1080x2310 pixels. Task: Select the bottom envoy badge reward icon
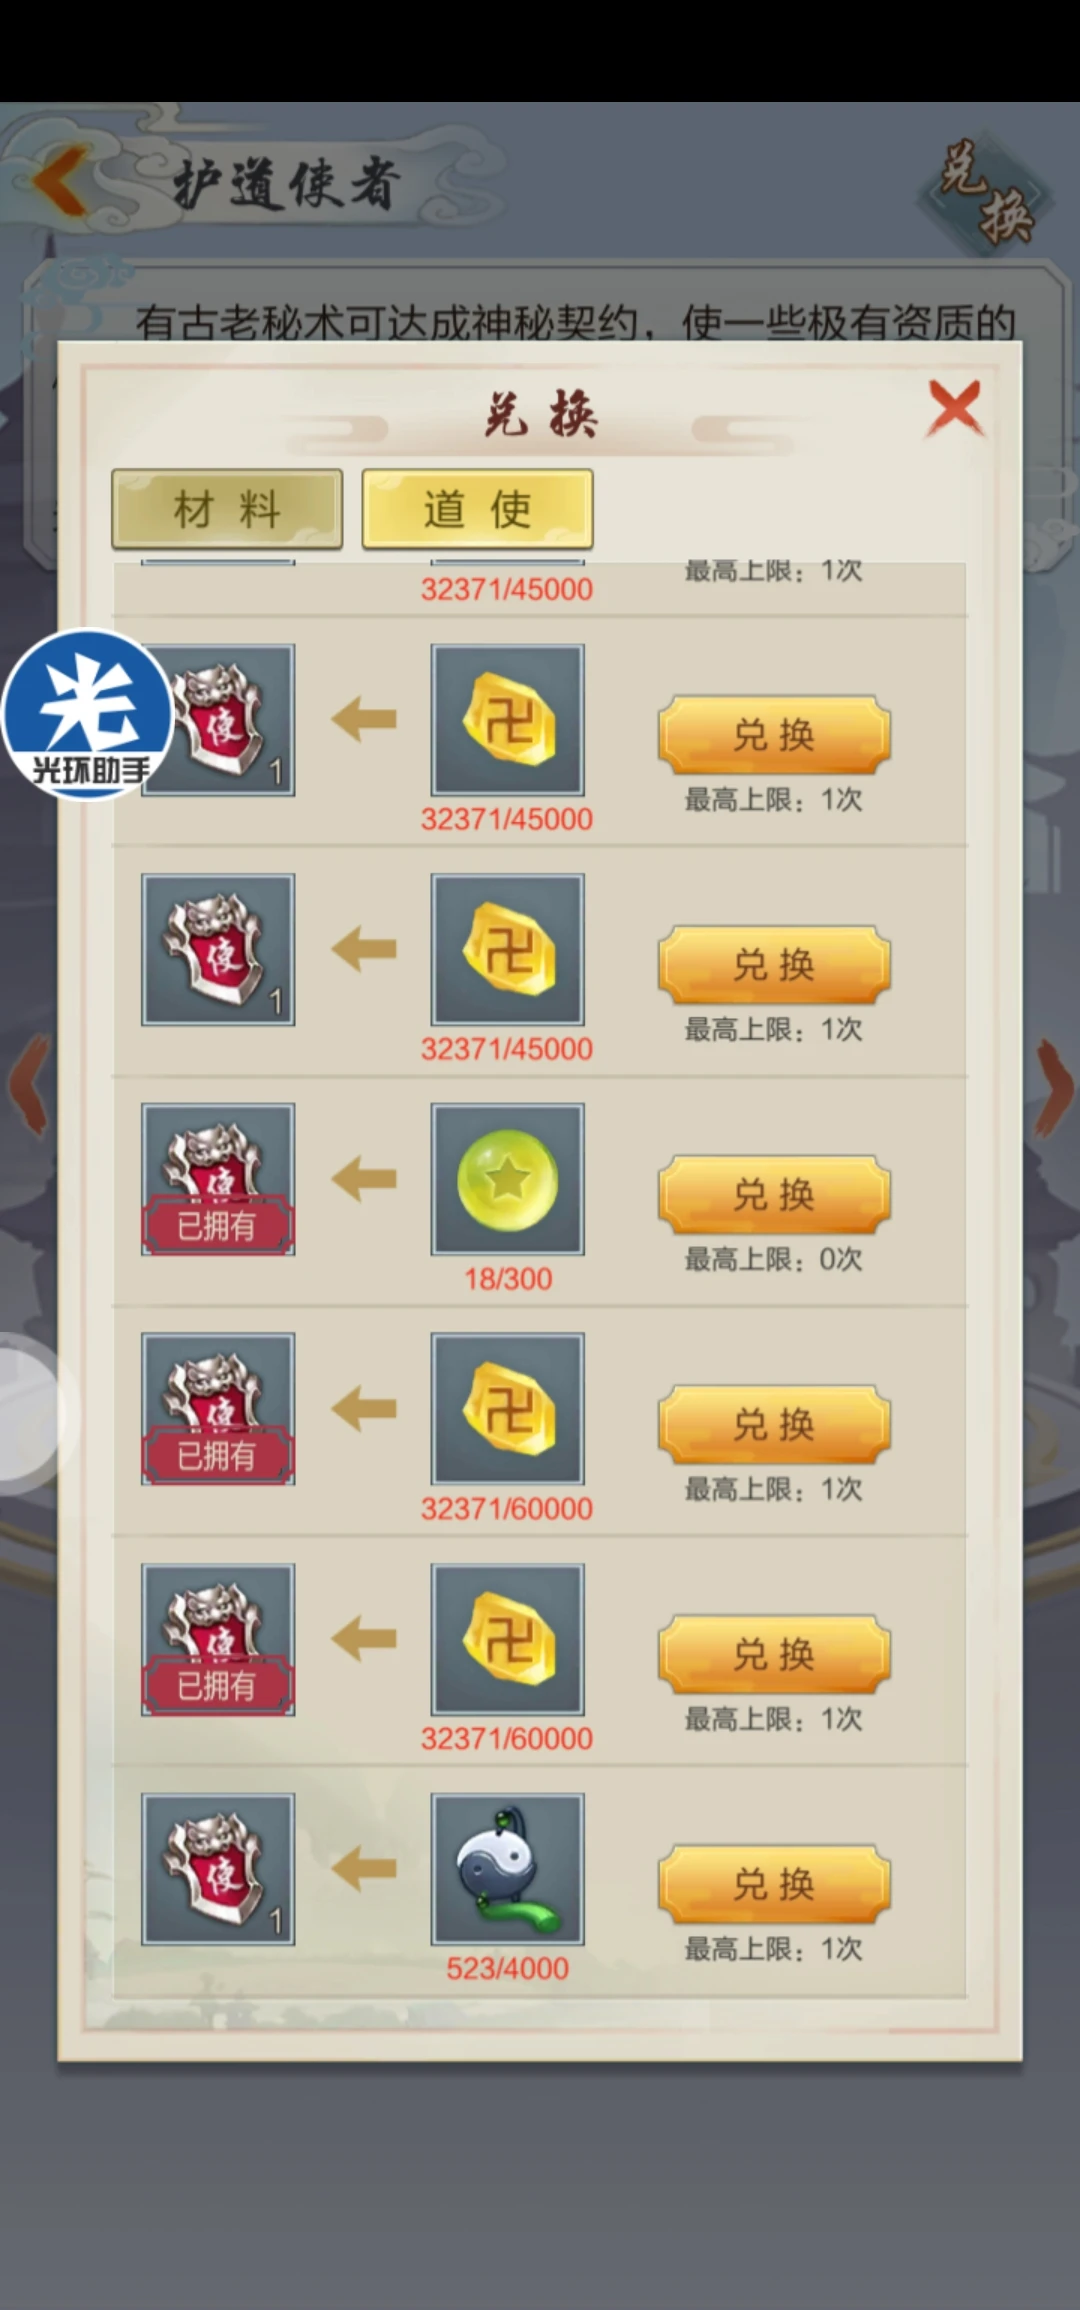click(x=218, y=1869)
